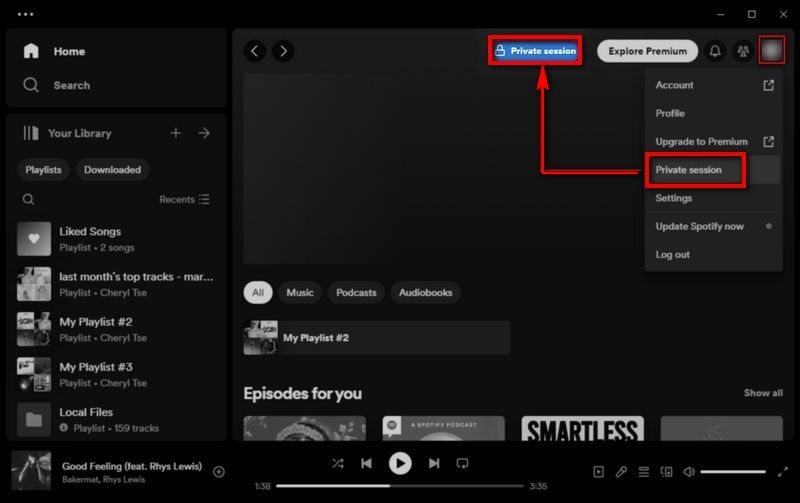
Task: Search within Your Library magnifier
Action: coord(29,199)
